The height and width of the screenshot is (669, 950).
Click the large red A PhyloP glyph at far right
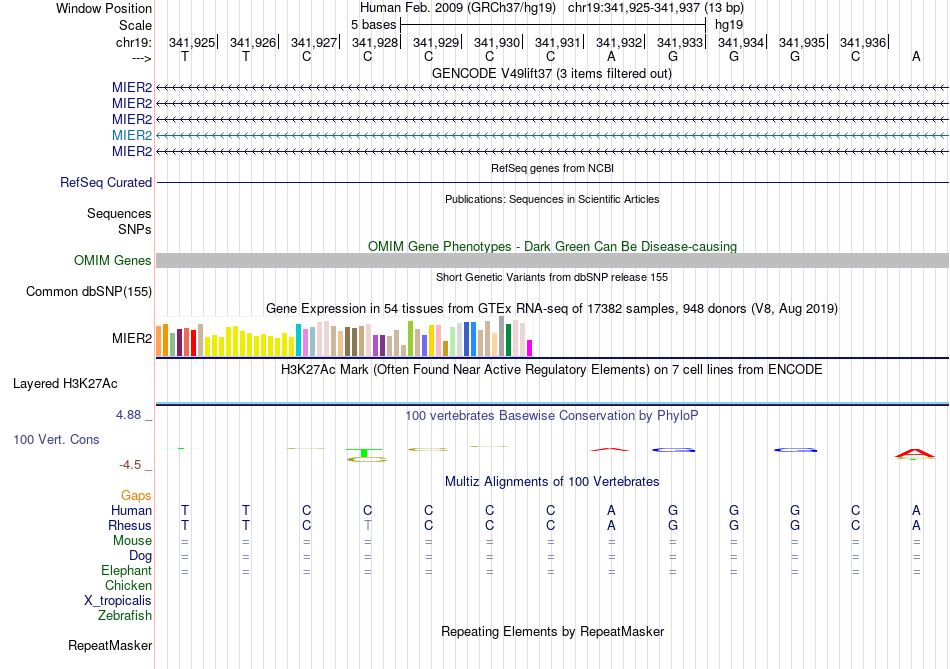click(x=915, y=453)
